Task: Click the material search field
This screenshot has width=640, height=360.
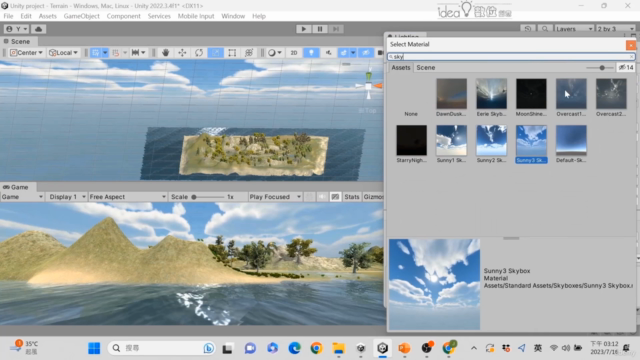Action: [511, 56]
